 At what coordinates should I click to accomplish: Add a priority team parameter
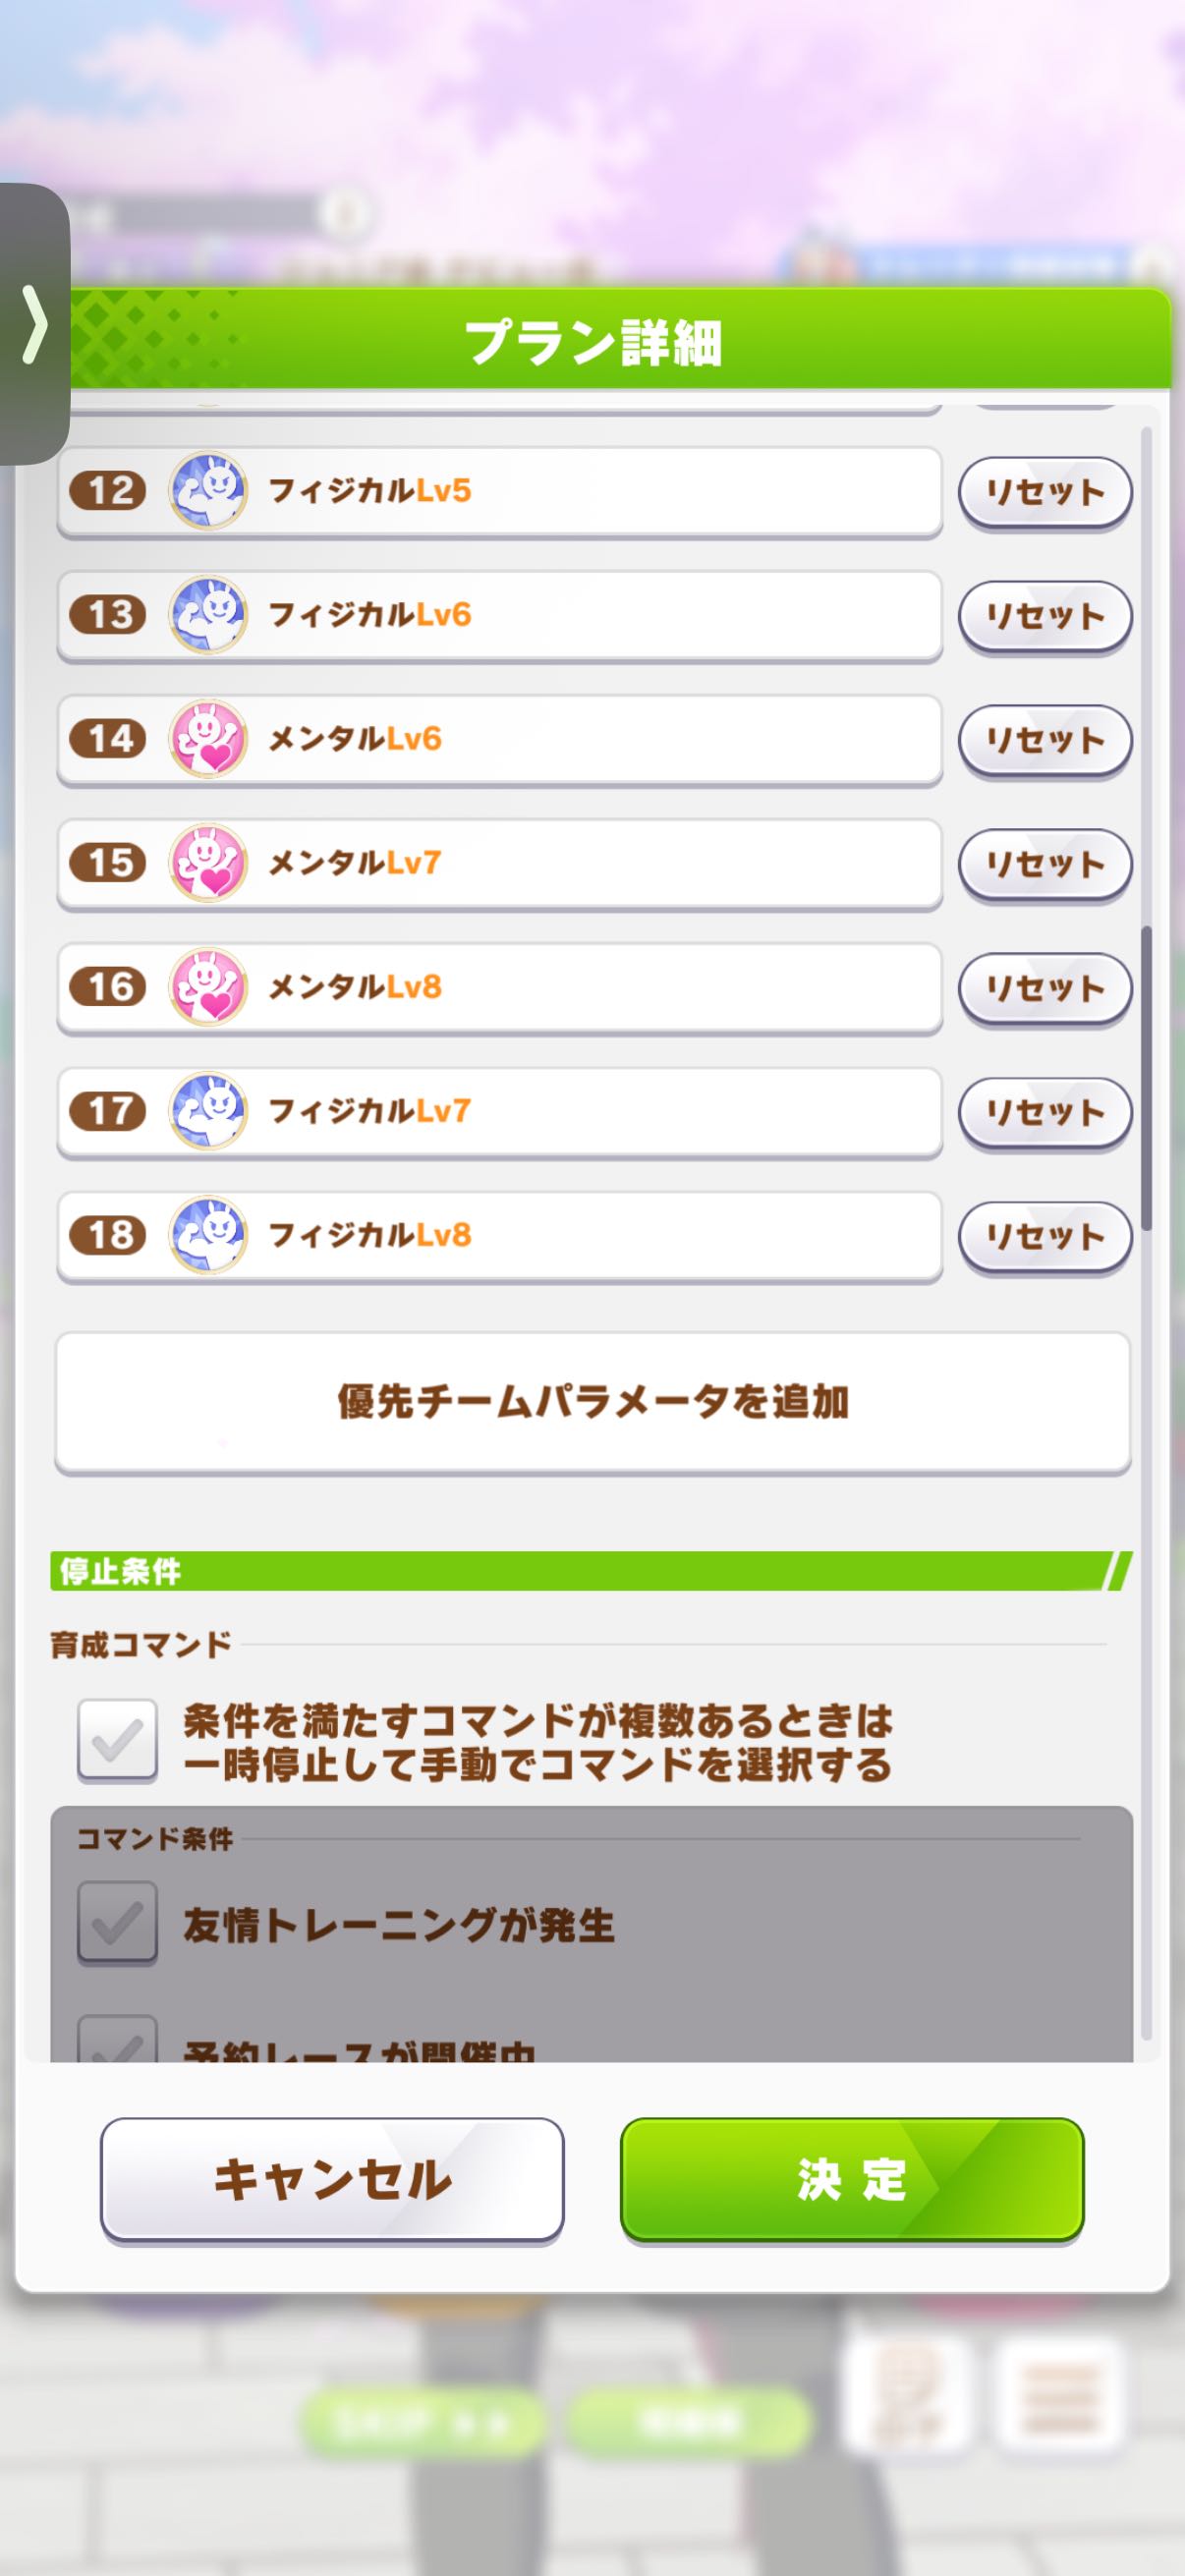pyautogui.click(x=592, y=1402)
